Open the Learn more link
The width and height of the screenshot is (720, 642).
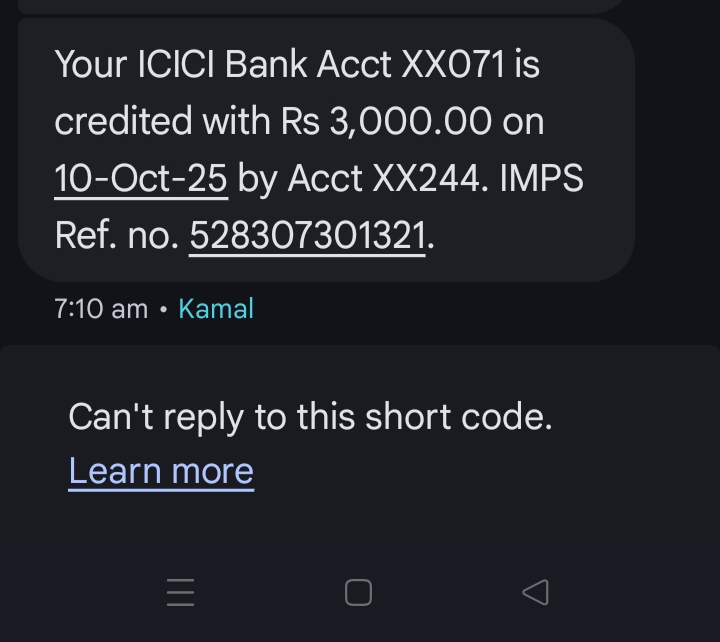[161, 470]
